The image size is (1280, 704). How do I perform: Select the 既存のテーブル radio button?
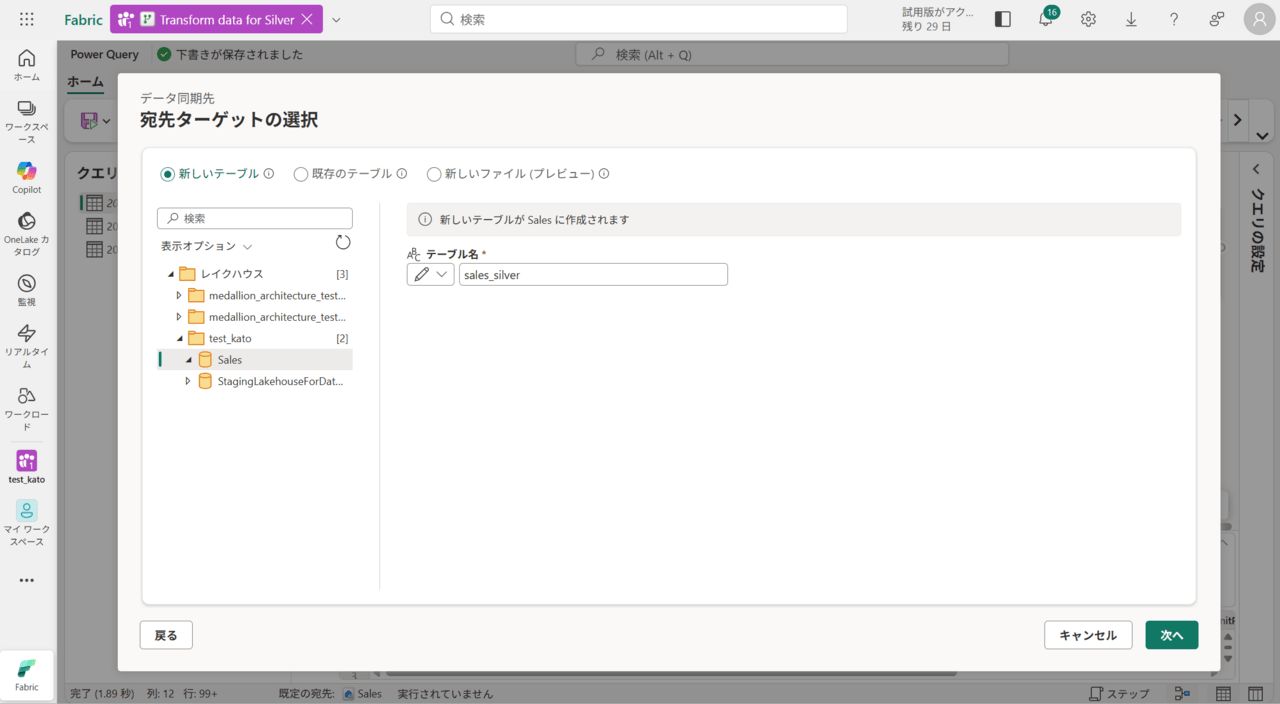[301, 174]
